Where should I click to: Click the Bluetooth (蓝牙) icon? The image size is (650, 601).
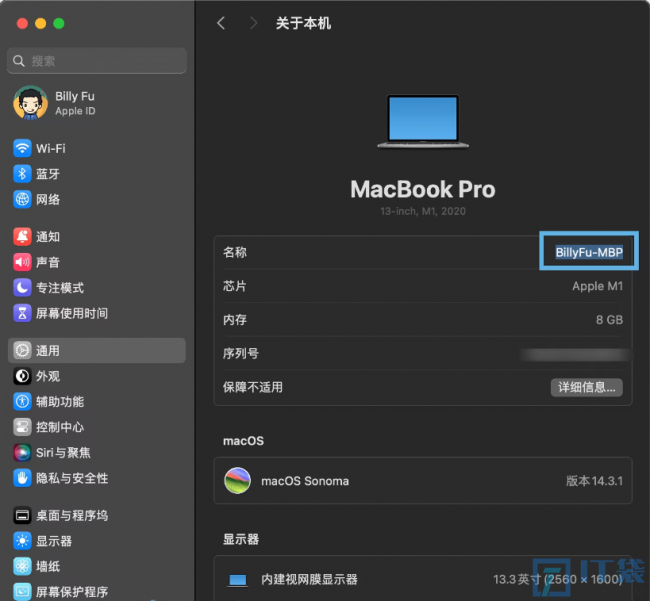[22, 174]
